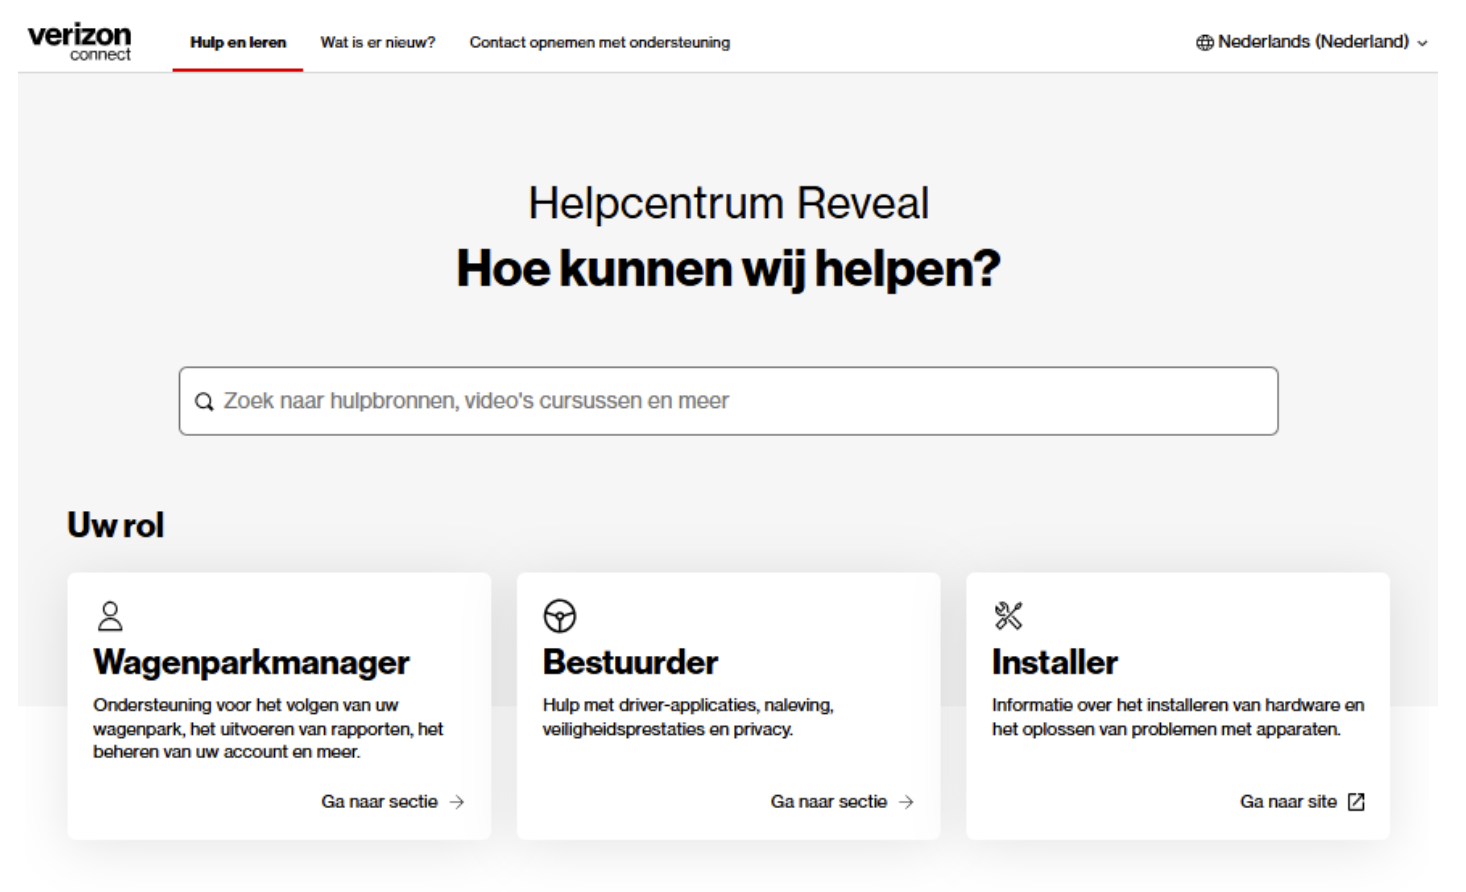This screenshot has height=892, width=1466.
Task: Click the Bestuurder description about driver-applicaties
Action: click(x=688, y=717)
